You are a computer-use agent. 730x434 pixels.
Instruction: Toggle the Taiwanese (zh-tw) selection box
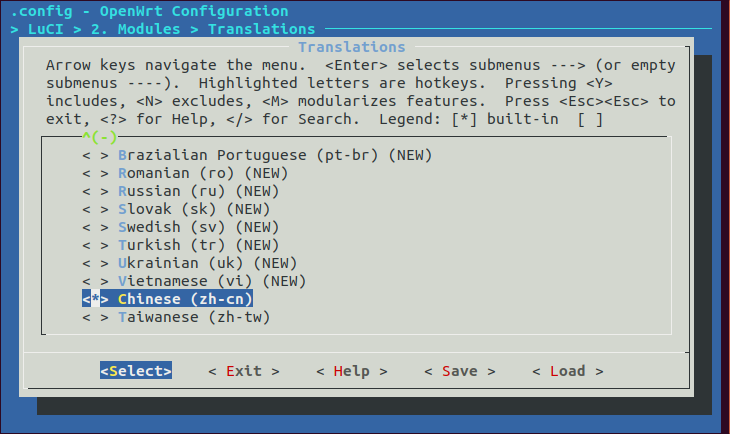95,317
